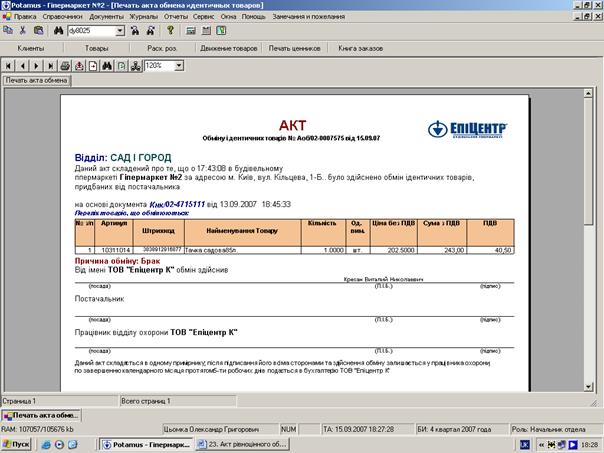Viewport: 604px width, 453px height.
Task: Click the 243,00 sum cell
Action: click(442, 250)
